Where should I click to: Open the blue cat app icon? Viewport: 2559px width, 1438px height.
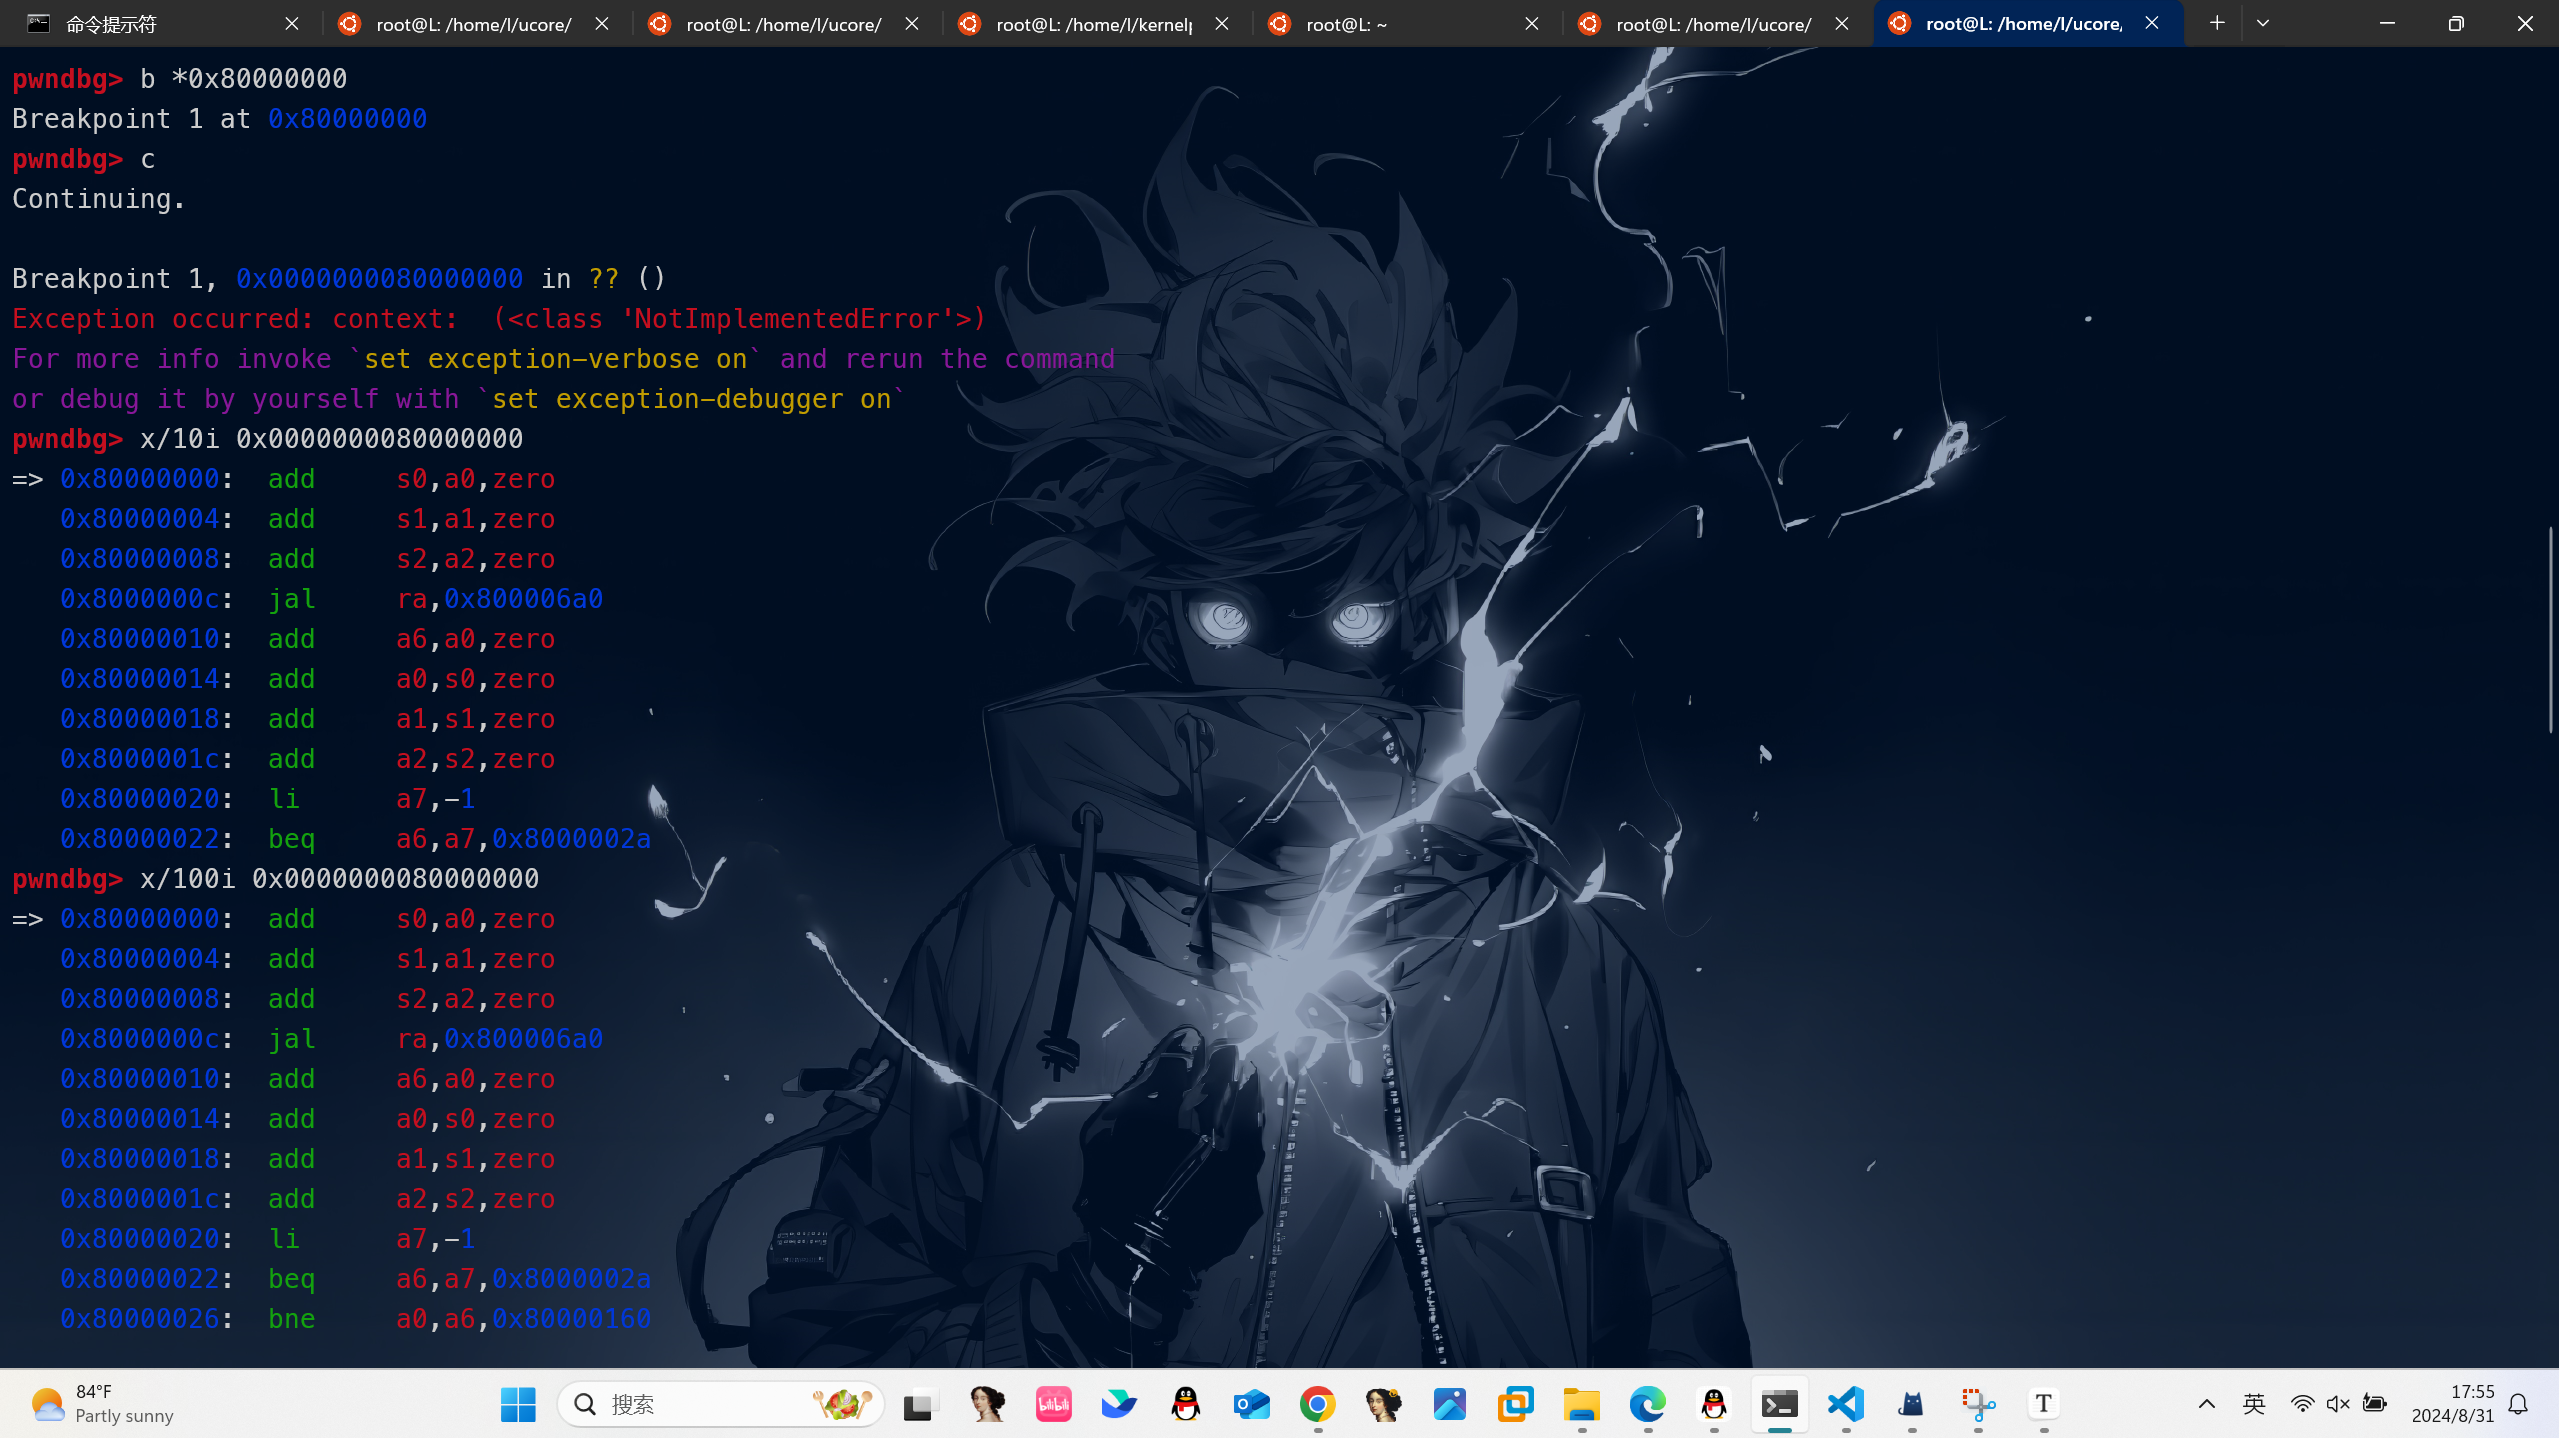pyautogui.click(x=1911, y=1404)
